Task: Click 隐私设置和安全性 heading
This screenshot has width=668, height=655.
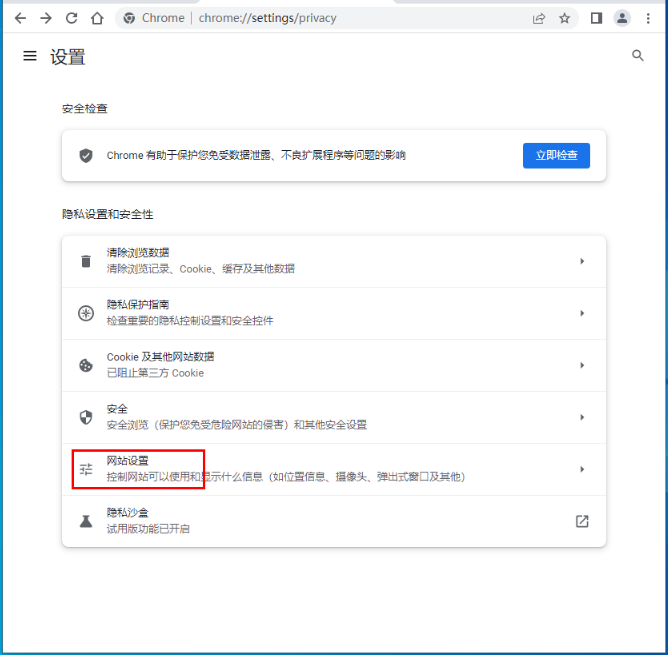Action: pos(107,214)
